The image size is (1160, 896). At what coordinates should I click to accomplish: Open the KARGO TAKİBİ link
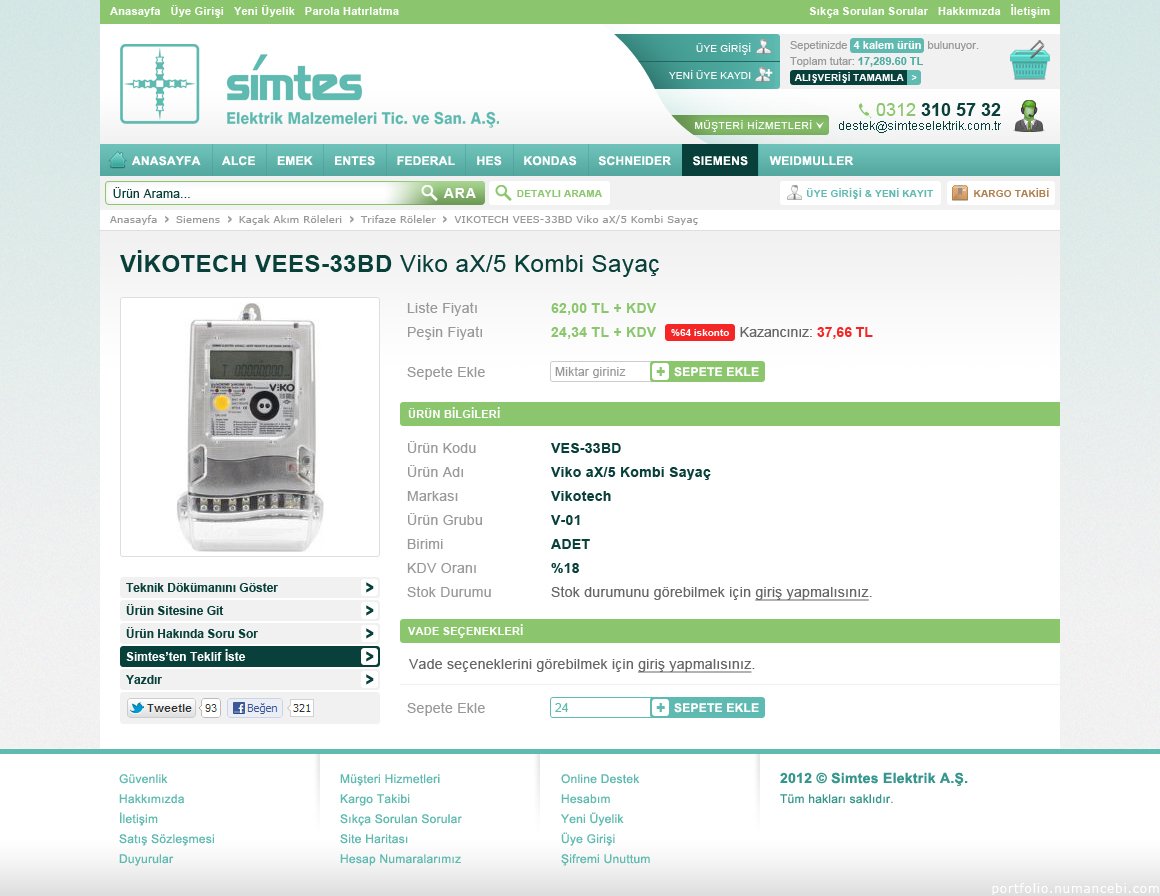(x=1001, y=193)
